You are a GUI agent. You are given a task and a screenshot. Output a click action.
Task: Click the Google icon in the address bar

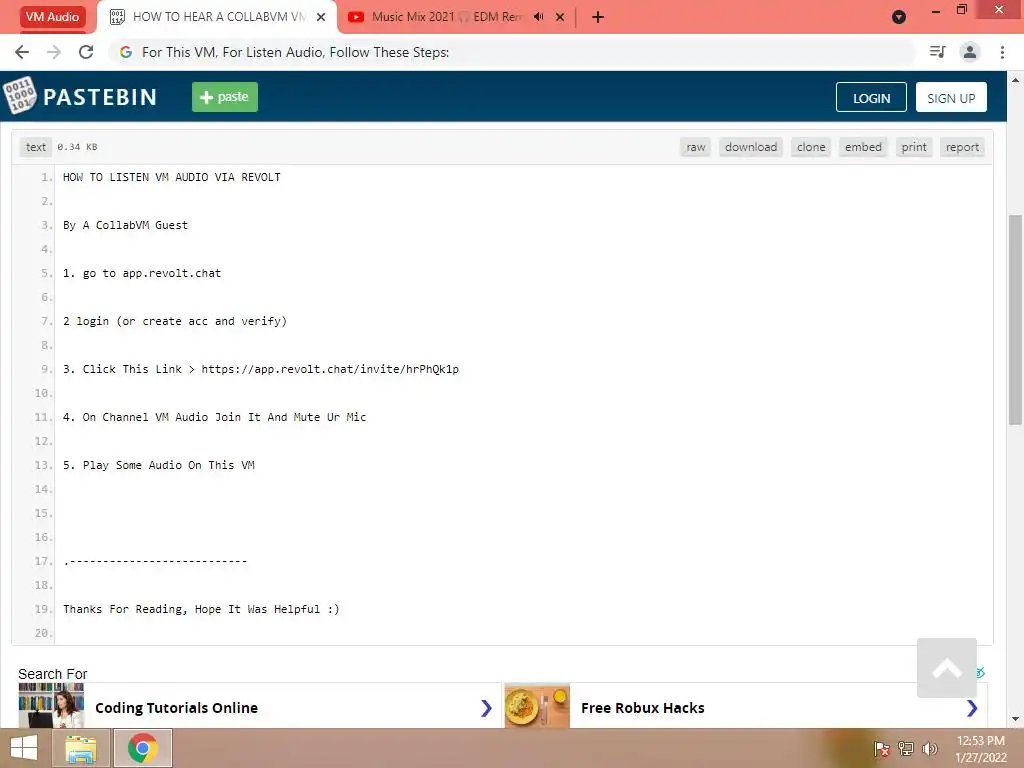click(126, 52)
